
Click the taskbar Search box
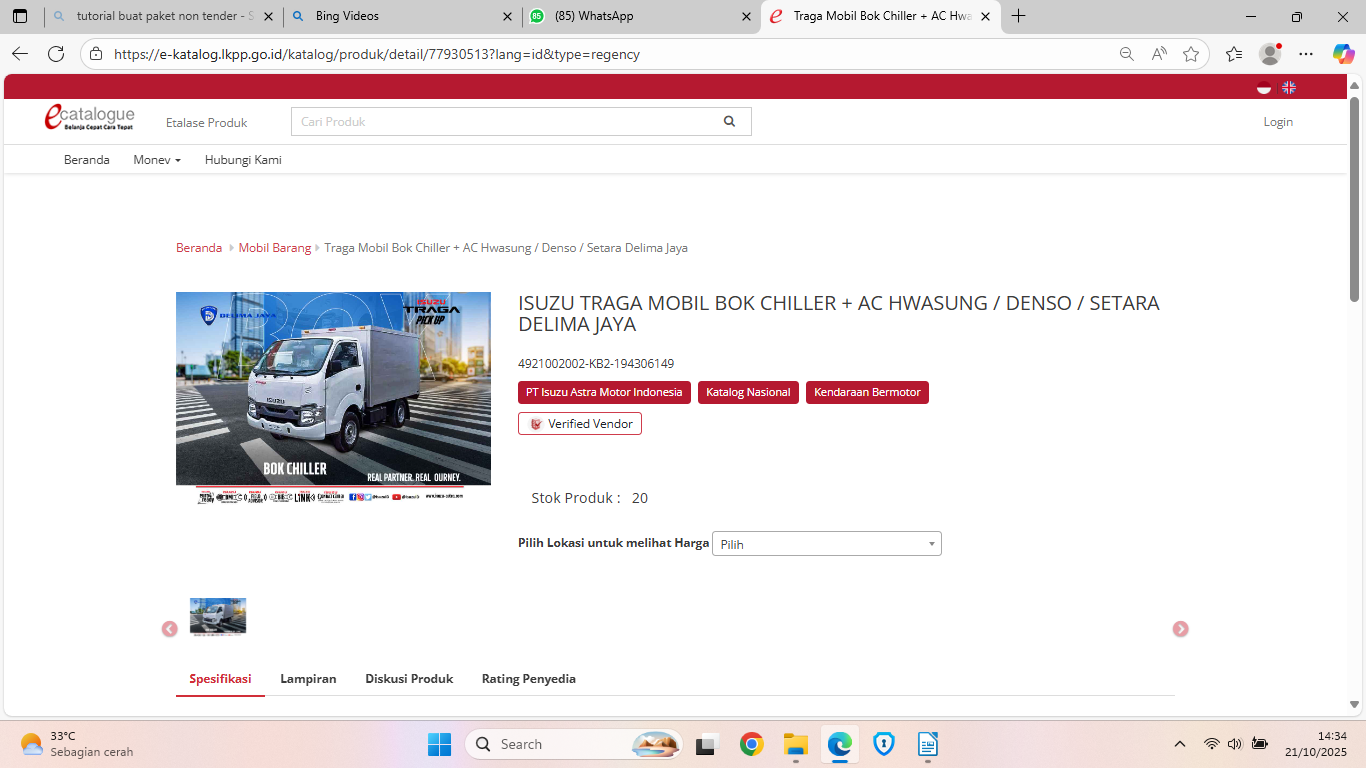(574, 744)
